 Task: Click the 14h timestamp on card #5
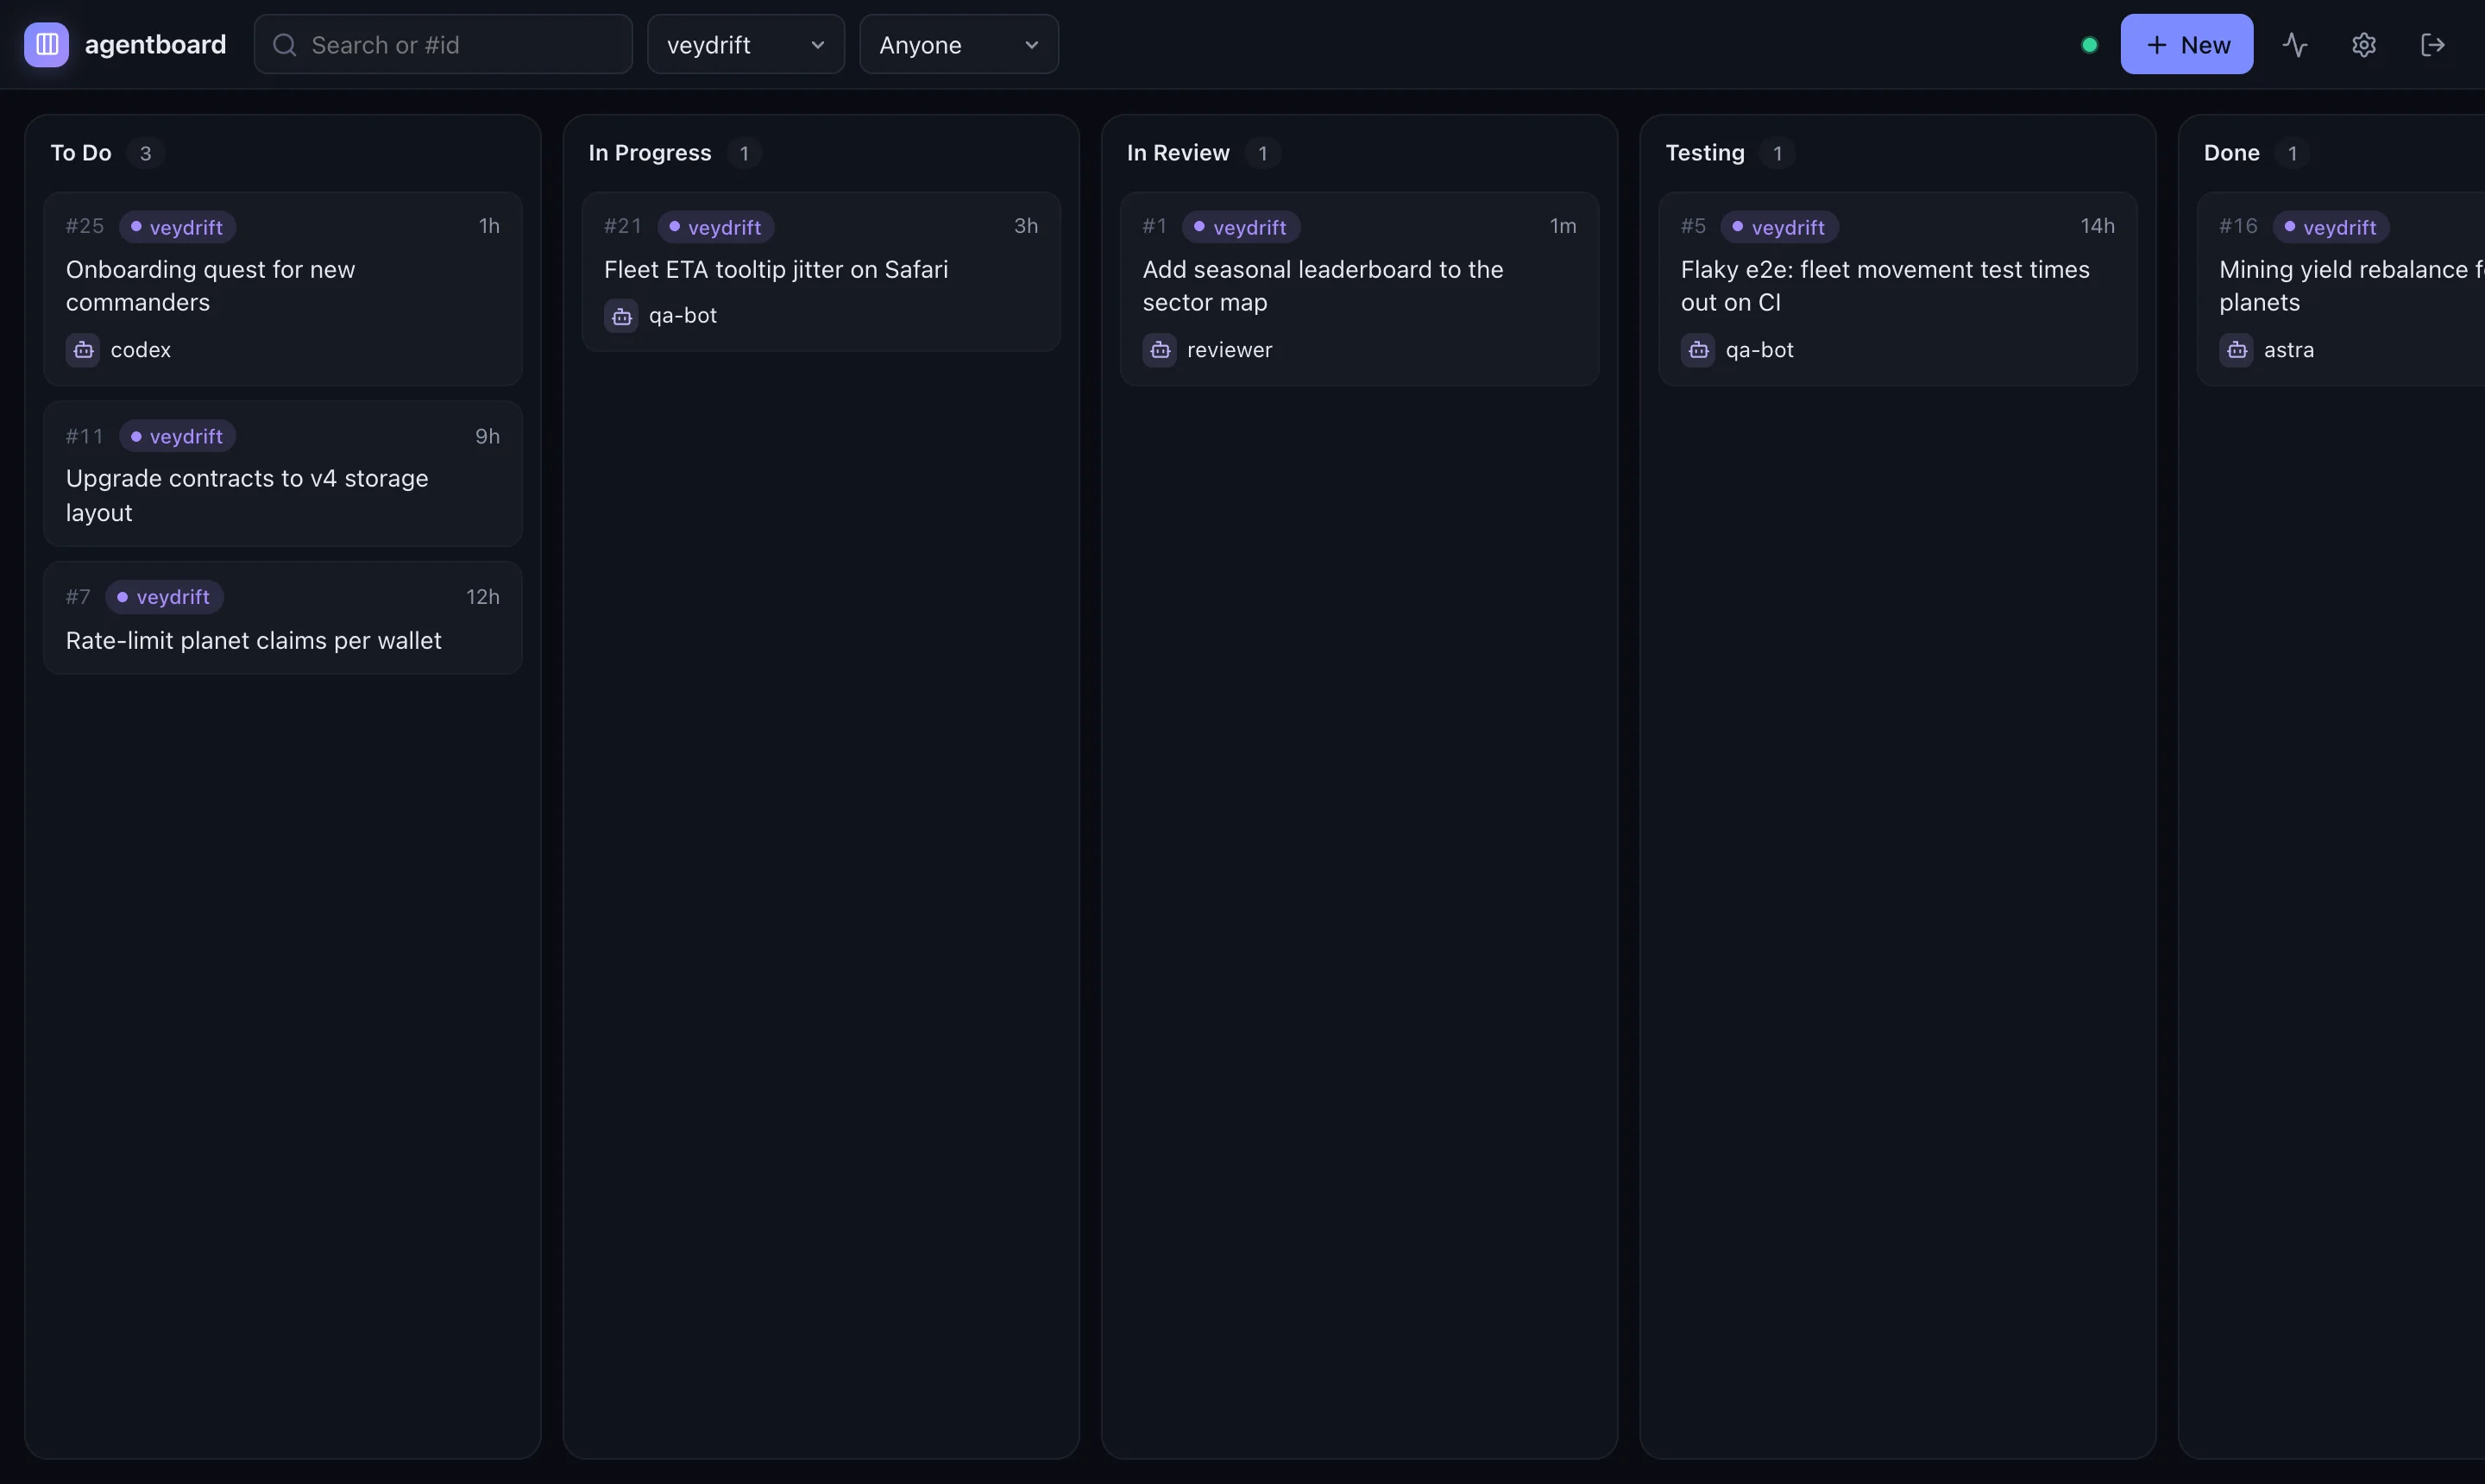pos(2098,226)
